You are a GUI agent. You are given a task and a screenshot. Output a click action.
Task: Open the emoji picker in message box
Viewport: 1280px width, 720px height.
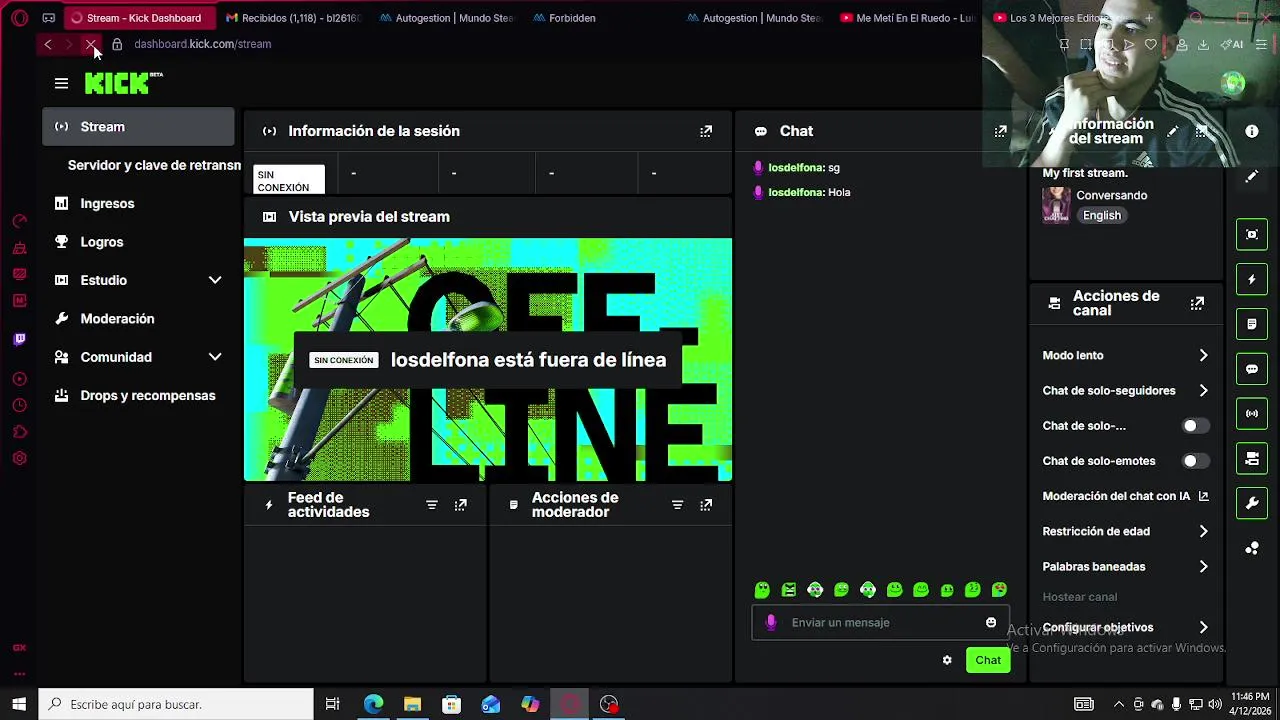pyautogui.click(x=991, y=622)
